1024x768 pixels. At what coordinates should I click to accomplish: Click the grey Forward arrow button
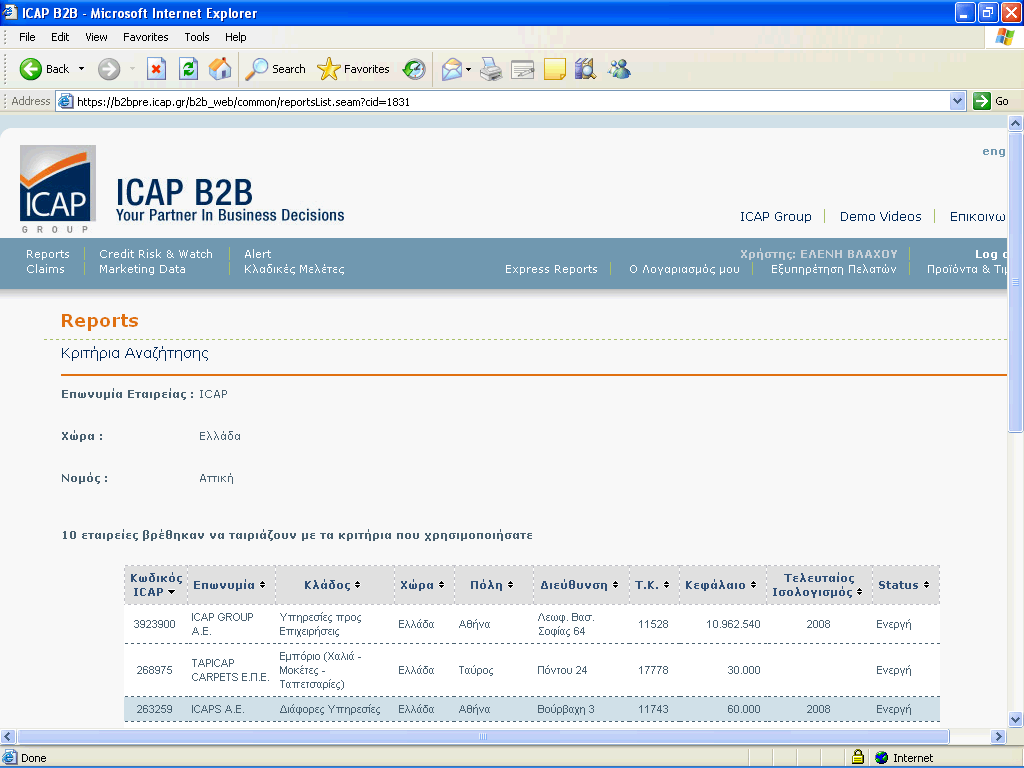click(109, 69)
